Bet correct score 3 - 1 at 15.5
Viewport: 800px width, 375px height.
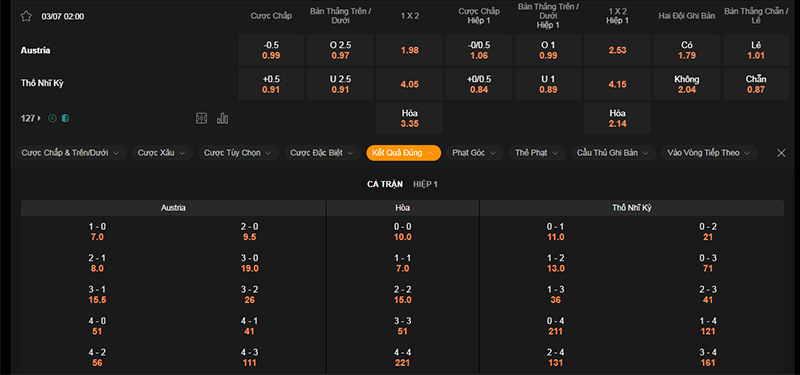(x=97, y=294)
